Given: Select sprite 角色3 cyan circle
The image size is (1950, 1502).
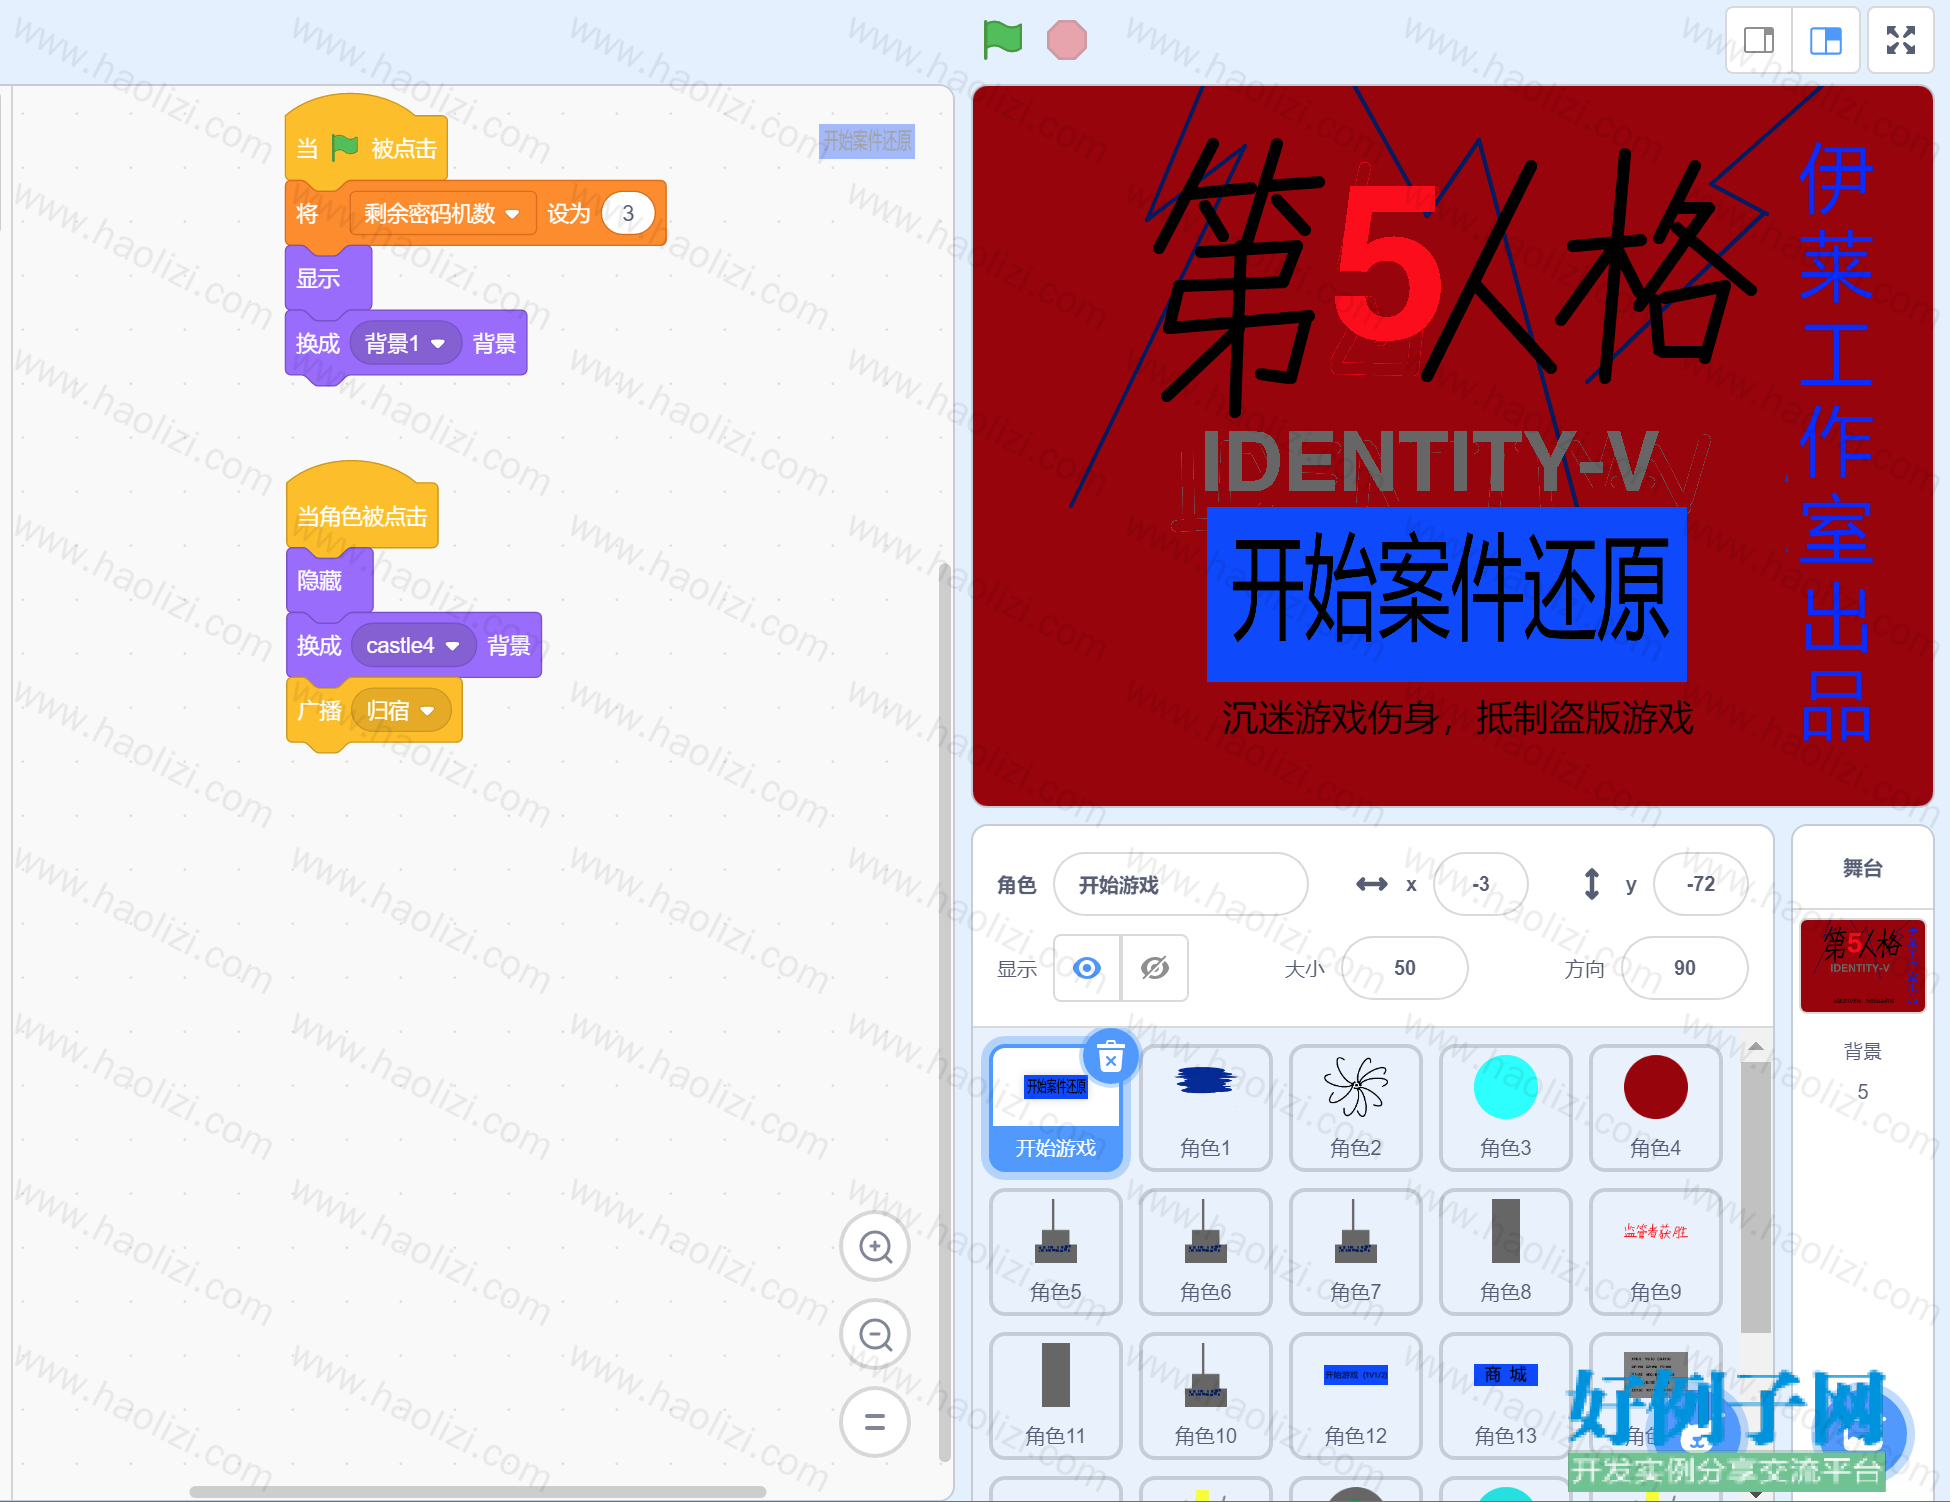Looking at the screenshot, I should (x=1506, y=1107).
